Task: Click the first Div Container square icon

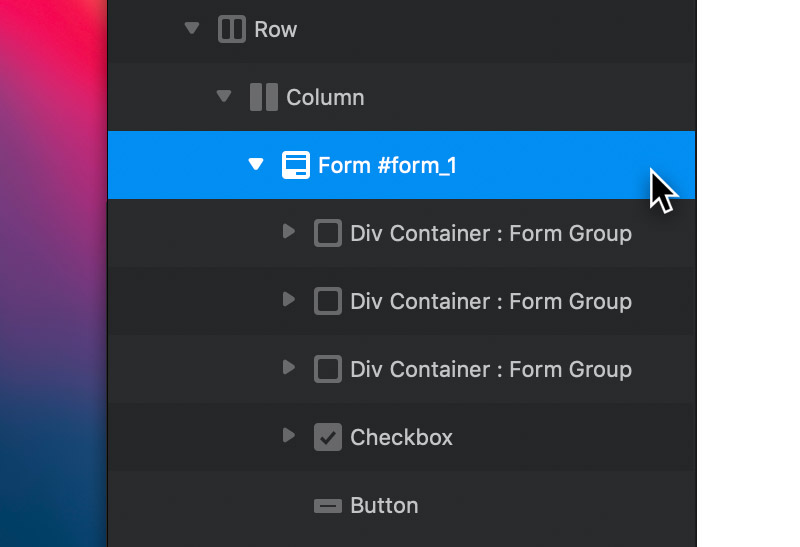Action: pos(328,233)
